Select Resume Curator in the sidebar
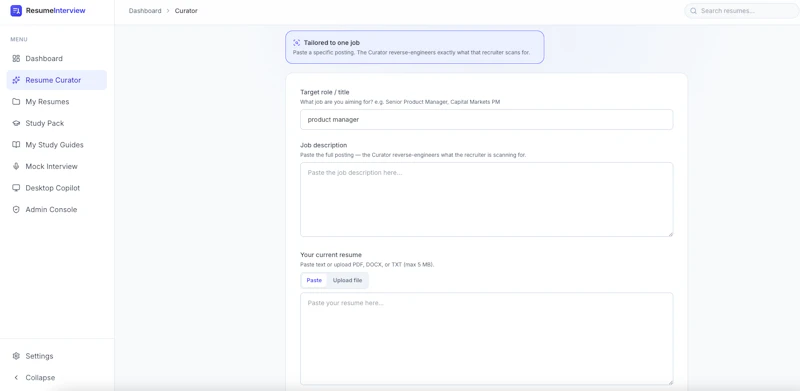800x391 pixels. [x=57, y=80]
